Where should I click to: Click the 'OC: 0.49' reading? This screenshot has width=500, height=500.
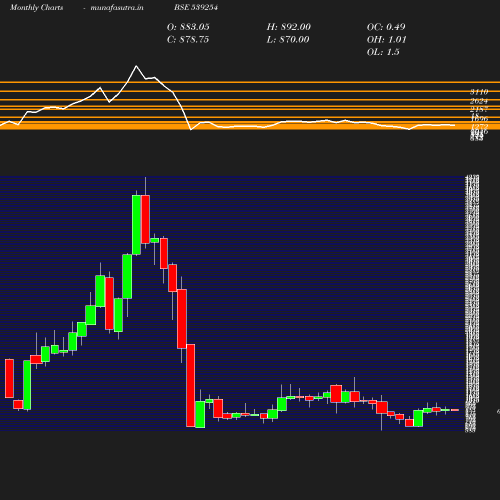[x=386, y=27]
